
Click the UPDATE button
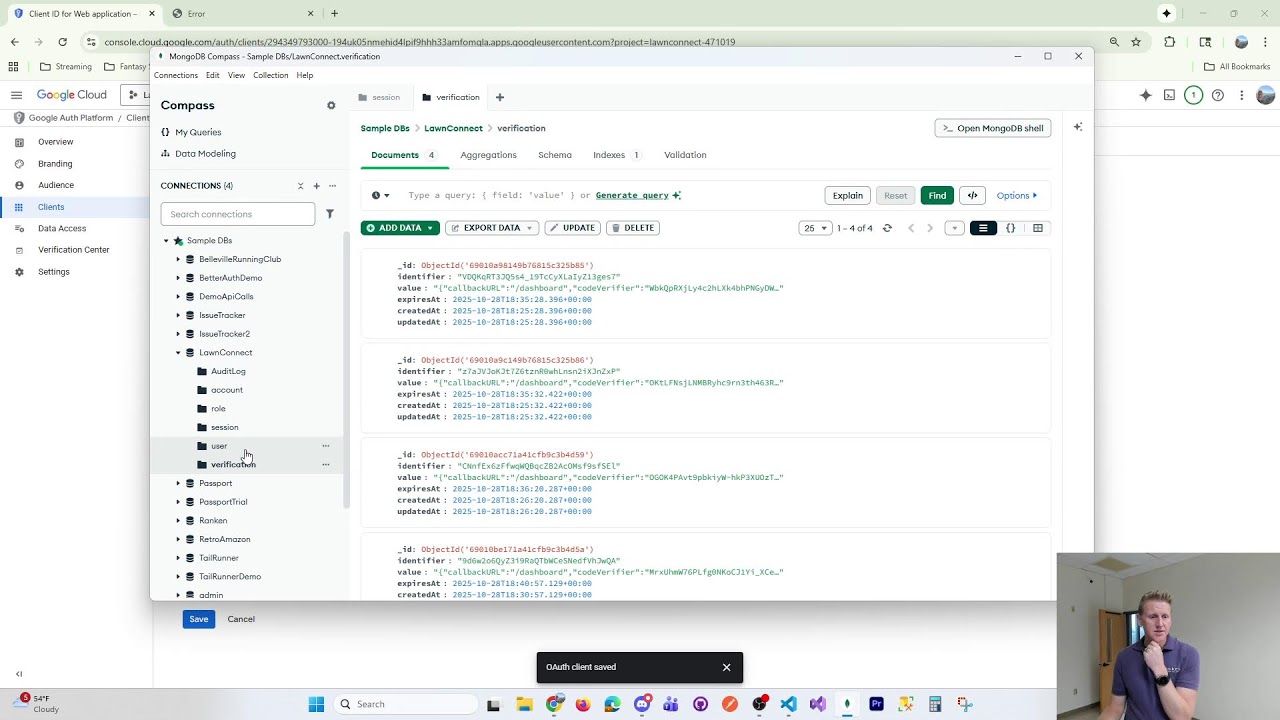[x=572, y=228]
